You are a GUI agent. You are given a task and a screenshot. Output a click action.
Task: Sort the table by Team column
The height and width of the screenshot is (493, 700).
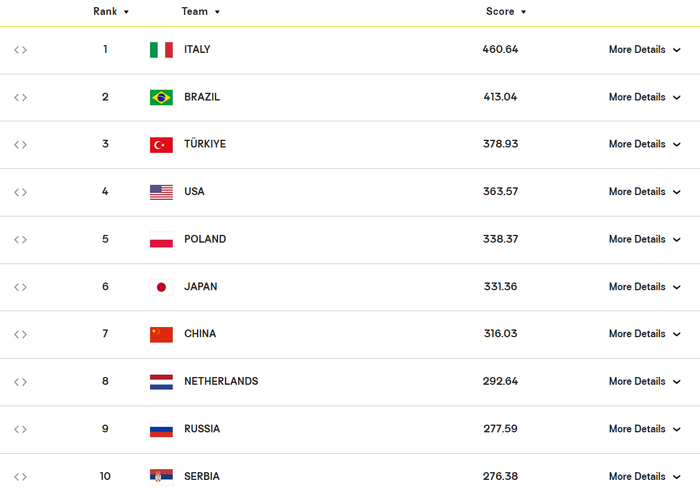click(x=200, y=12)
